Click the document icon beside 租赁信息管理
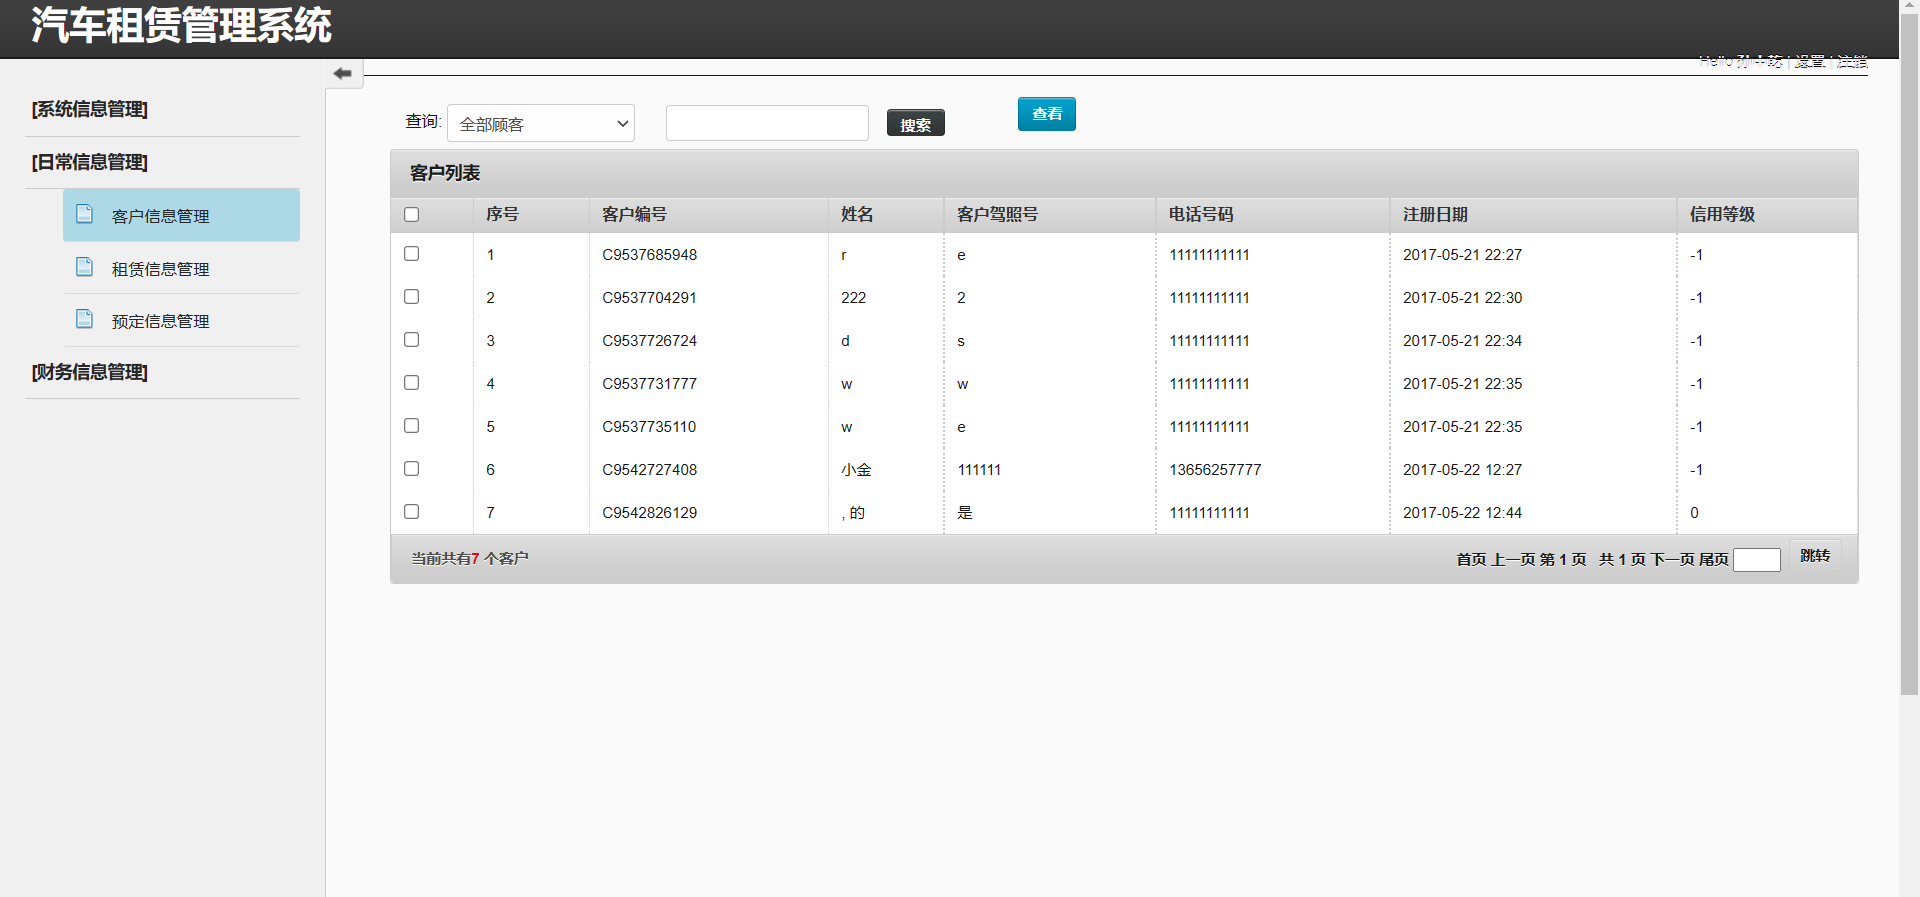 coord(85,267)
